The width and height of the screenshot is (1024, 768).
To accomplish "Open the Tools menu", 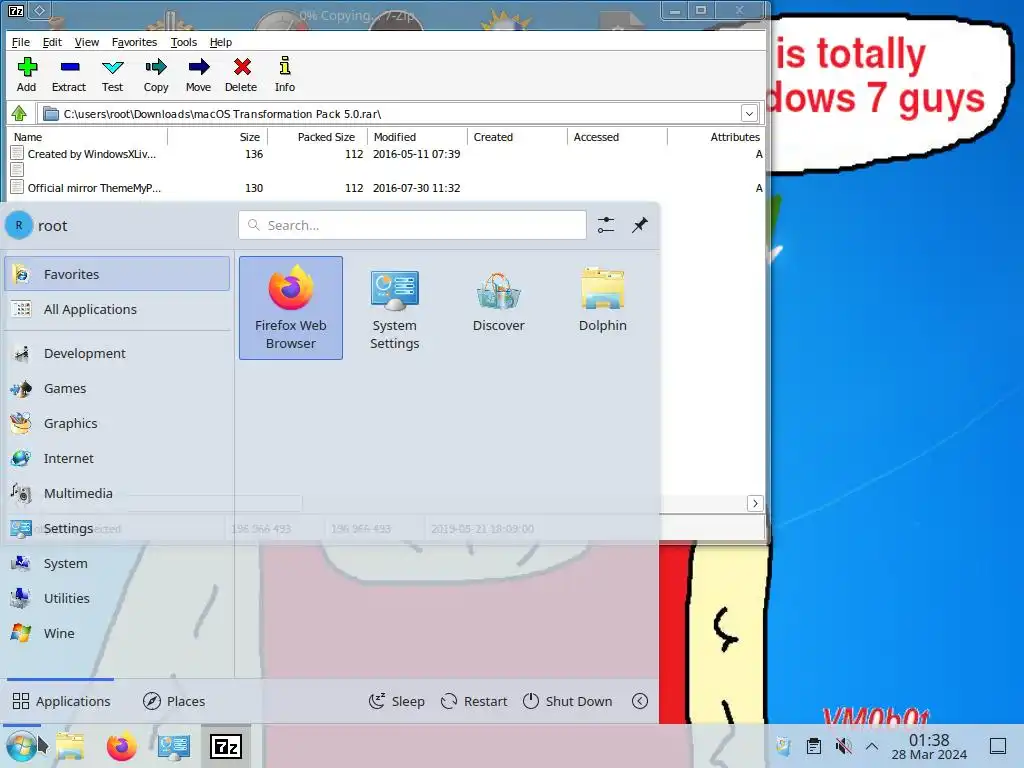I will (184, 42).
